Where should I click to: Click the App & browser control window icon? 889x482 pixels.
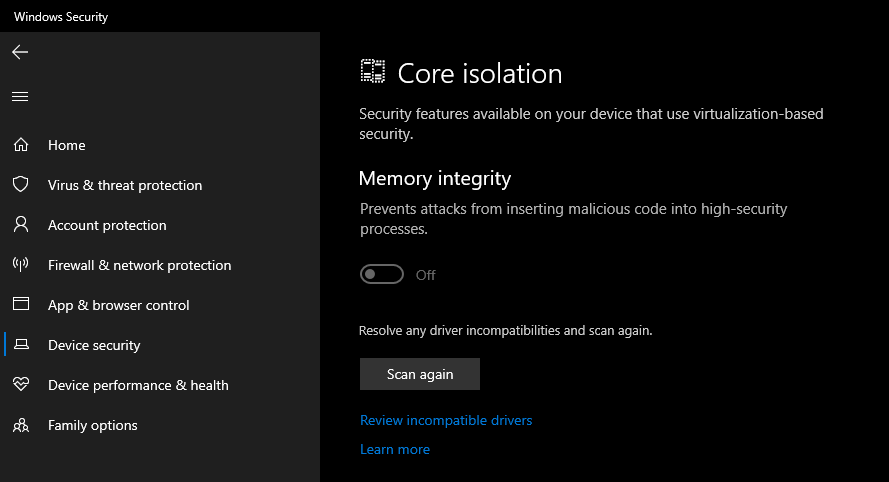pos(20,305)
